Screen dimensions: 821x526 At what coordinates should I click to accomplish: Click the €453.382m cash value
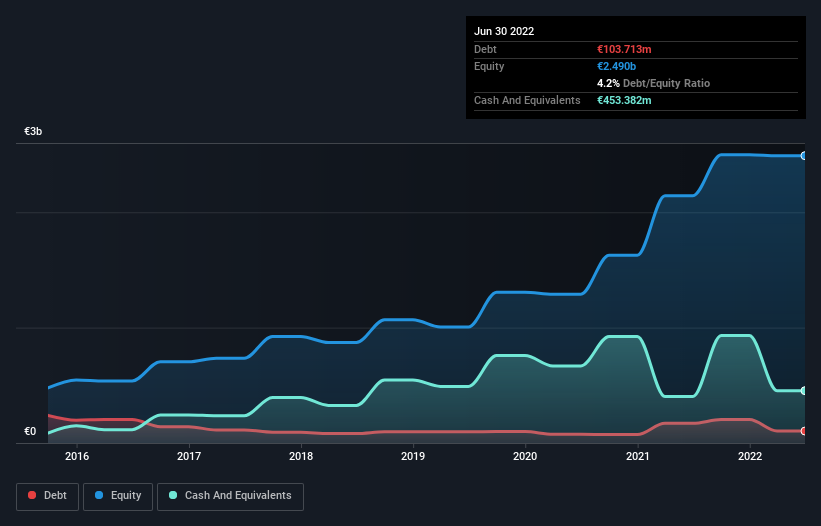(624, 100)
